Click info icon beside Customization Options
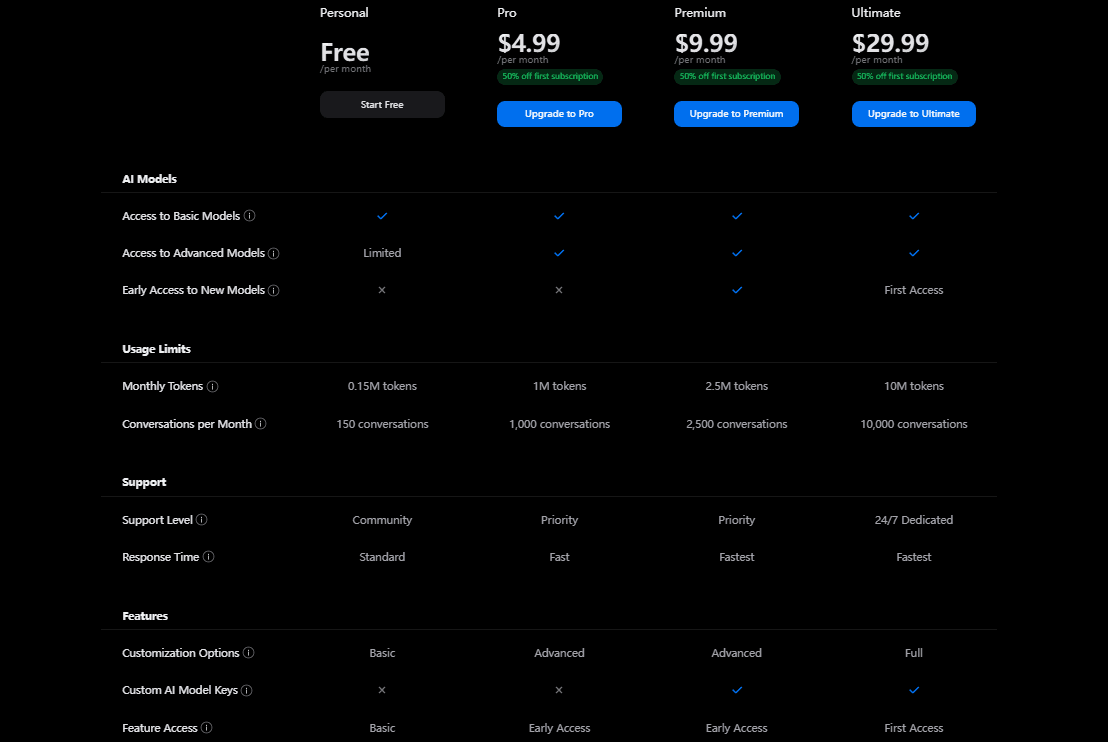The height and width of the screenshot is (742, 1108). click(249, 653)
